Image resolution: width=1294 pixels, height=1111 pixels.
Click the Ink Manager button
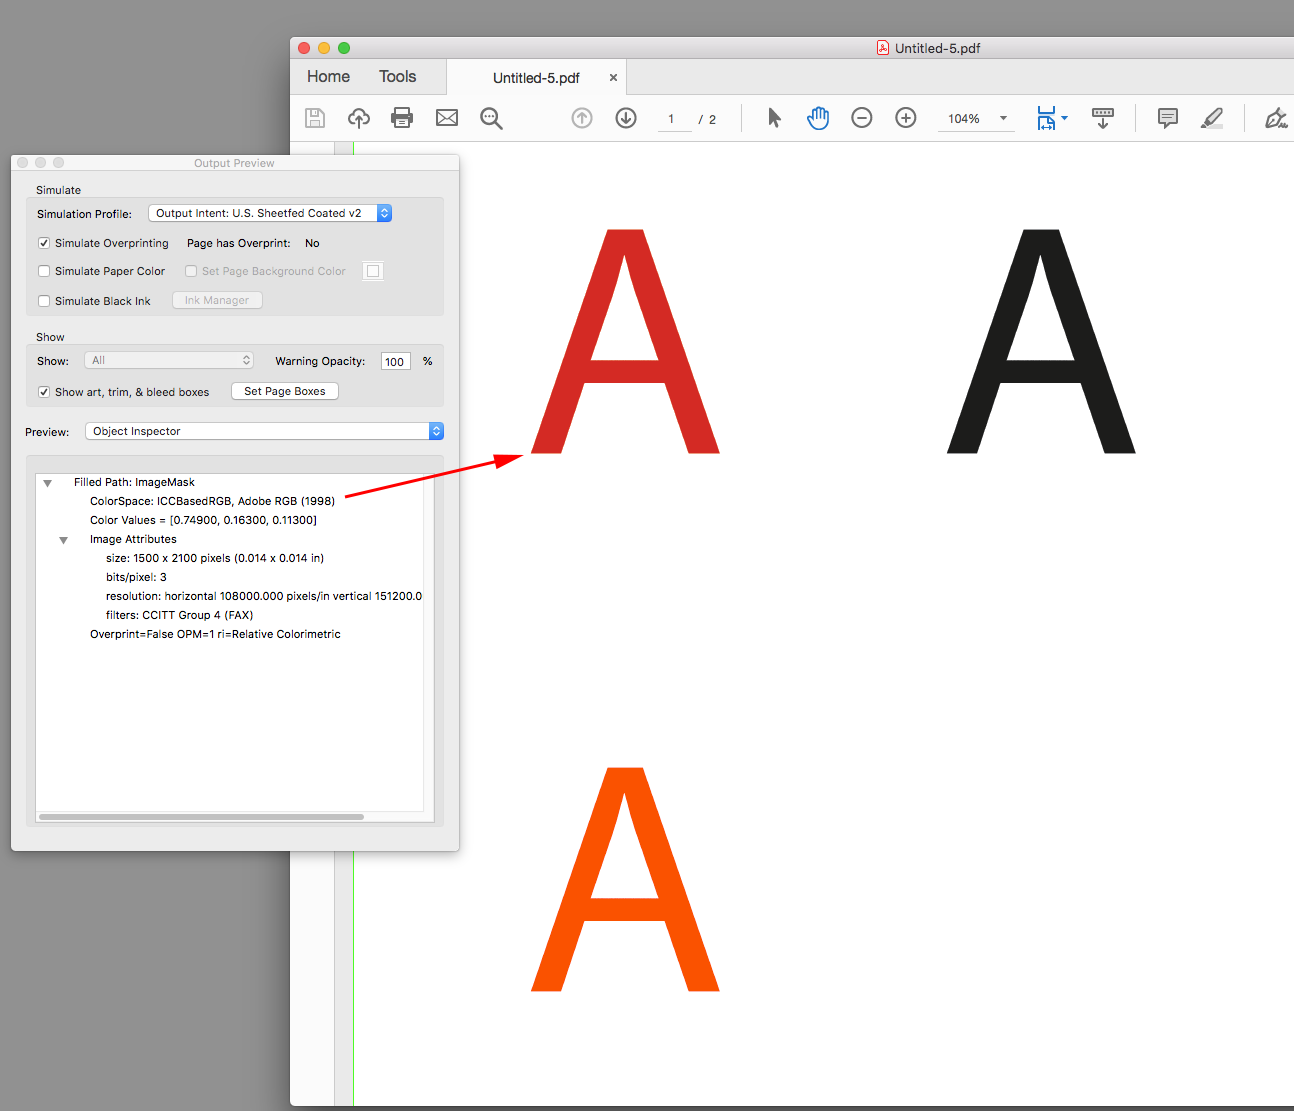pos(217,300)
